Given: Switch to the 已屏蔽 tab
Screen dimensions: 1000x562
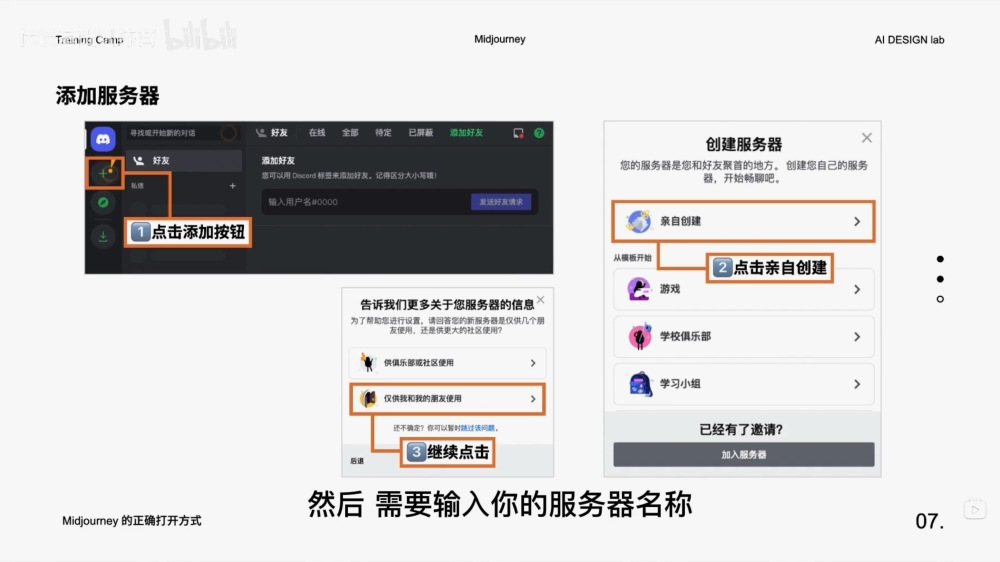Looking at the screenshot, I should 420,133.
